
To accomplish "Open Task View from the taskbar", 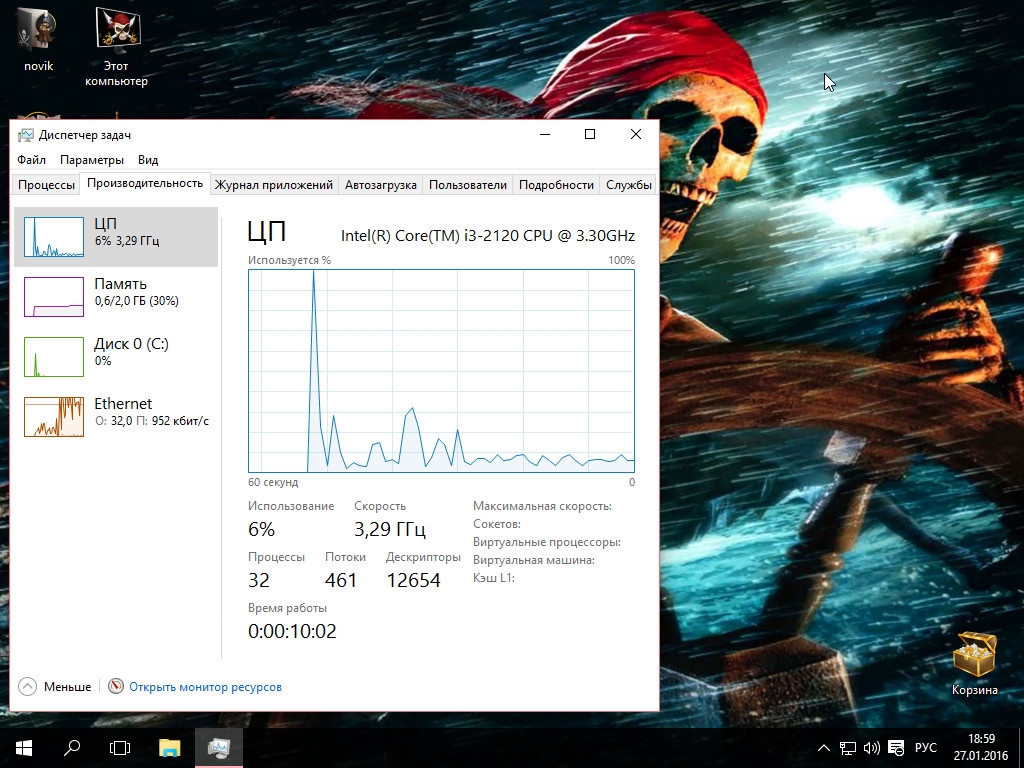I will [x=120, y=747].
